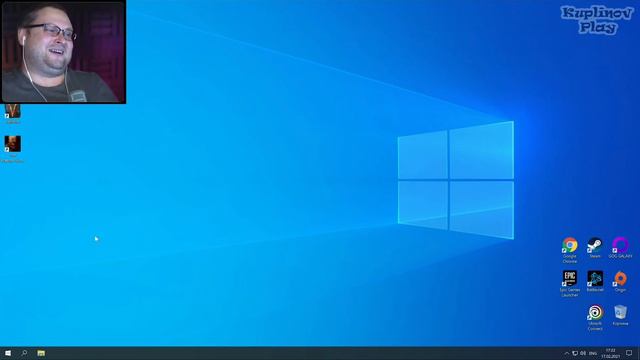Viewport: 640px width, 360px height.
Task: Select the Recycle Bin icon
Action: (620, 315)
